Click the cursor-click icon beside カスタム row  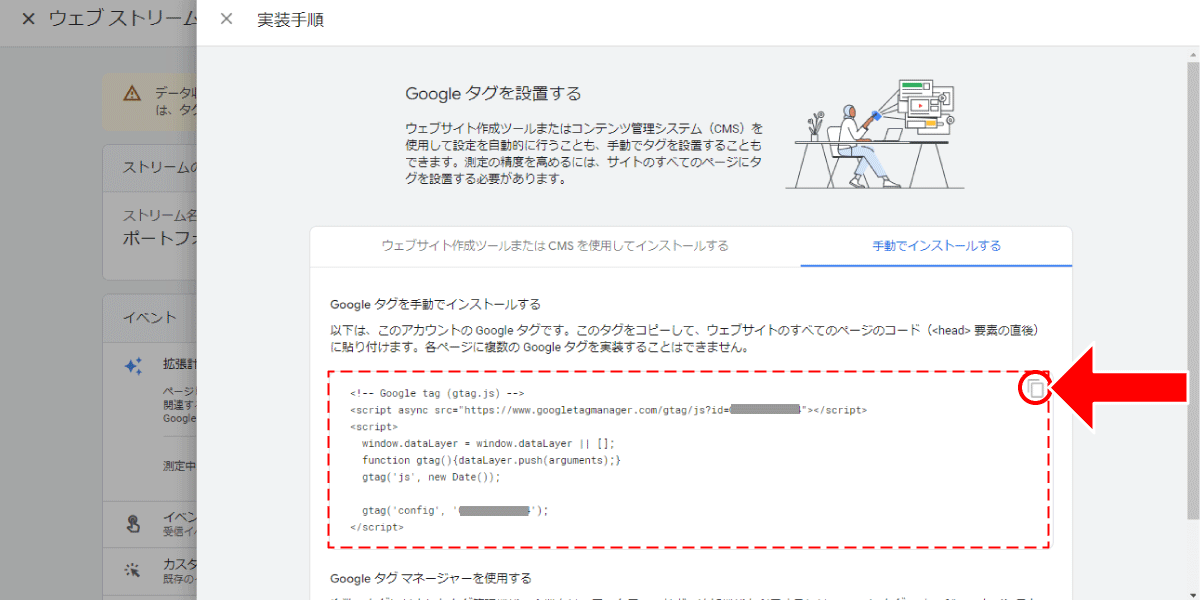(133, 570)
